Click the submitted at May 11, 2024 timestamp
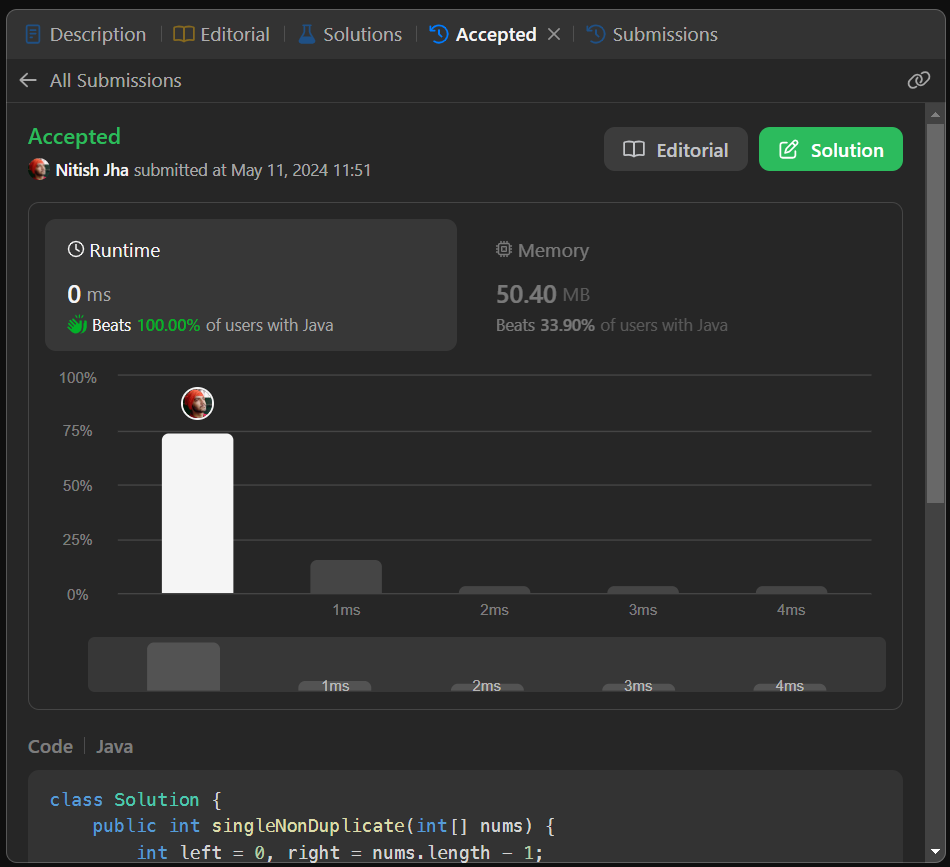Screen dimensions: 950x867 tap(253, 170)
